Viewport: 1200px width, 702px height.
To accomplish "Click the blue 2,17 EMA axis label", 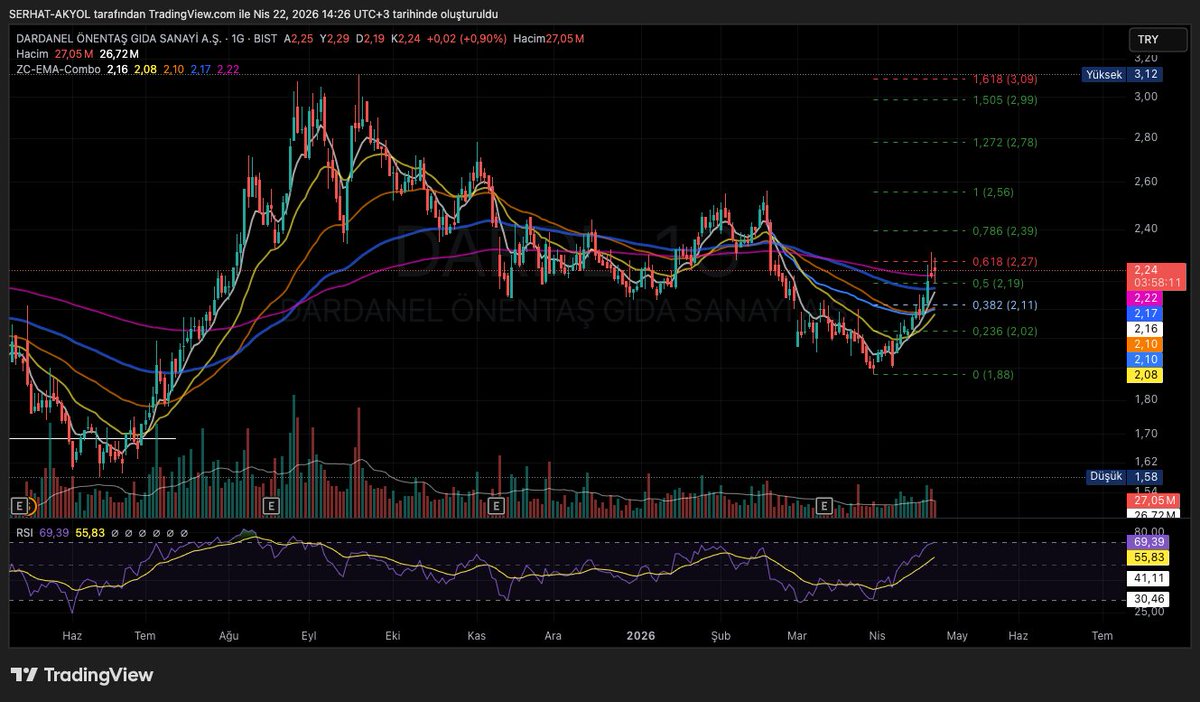I will coord(1146,313).
